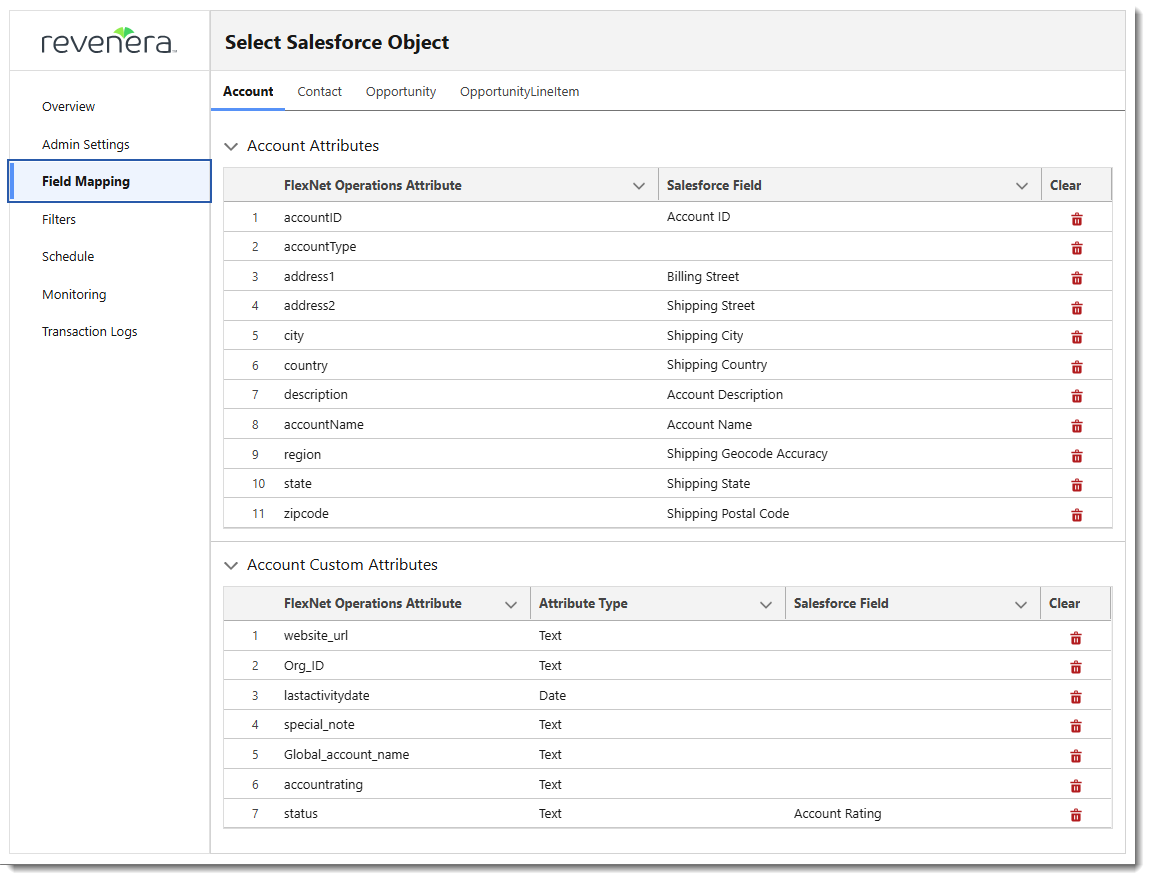
Task: Collapse the Account Custom Attributes section
Action: 231,565
